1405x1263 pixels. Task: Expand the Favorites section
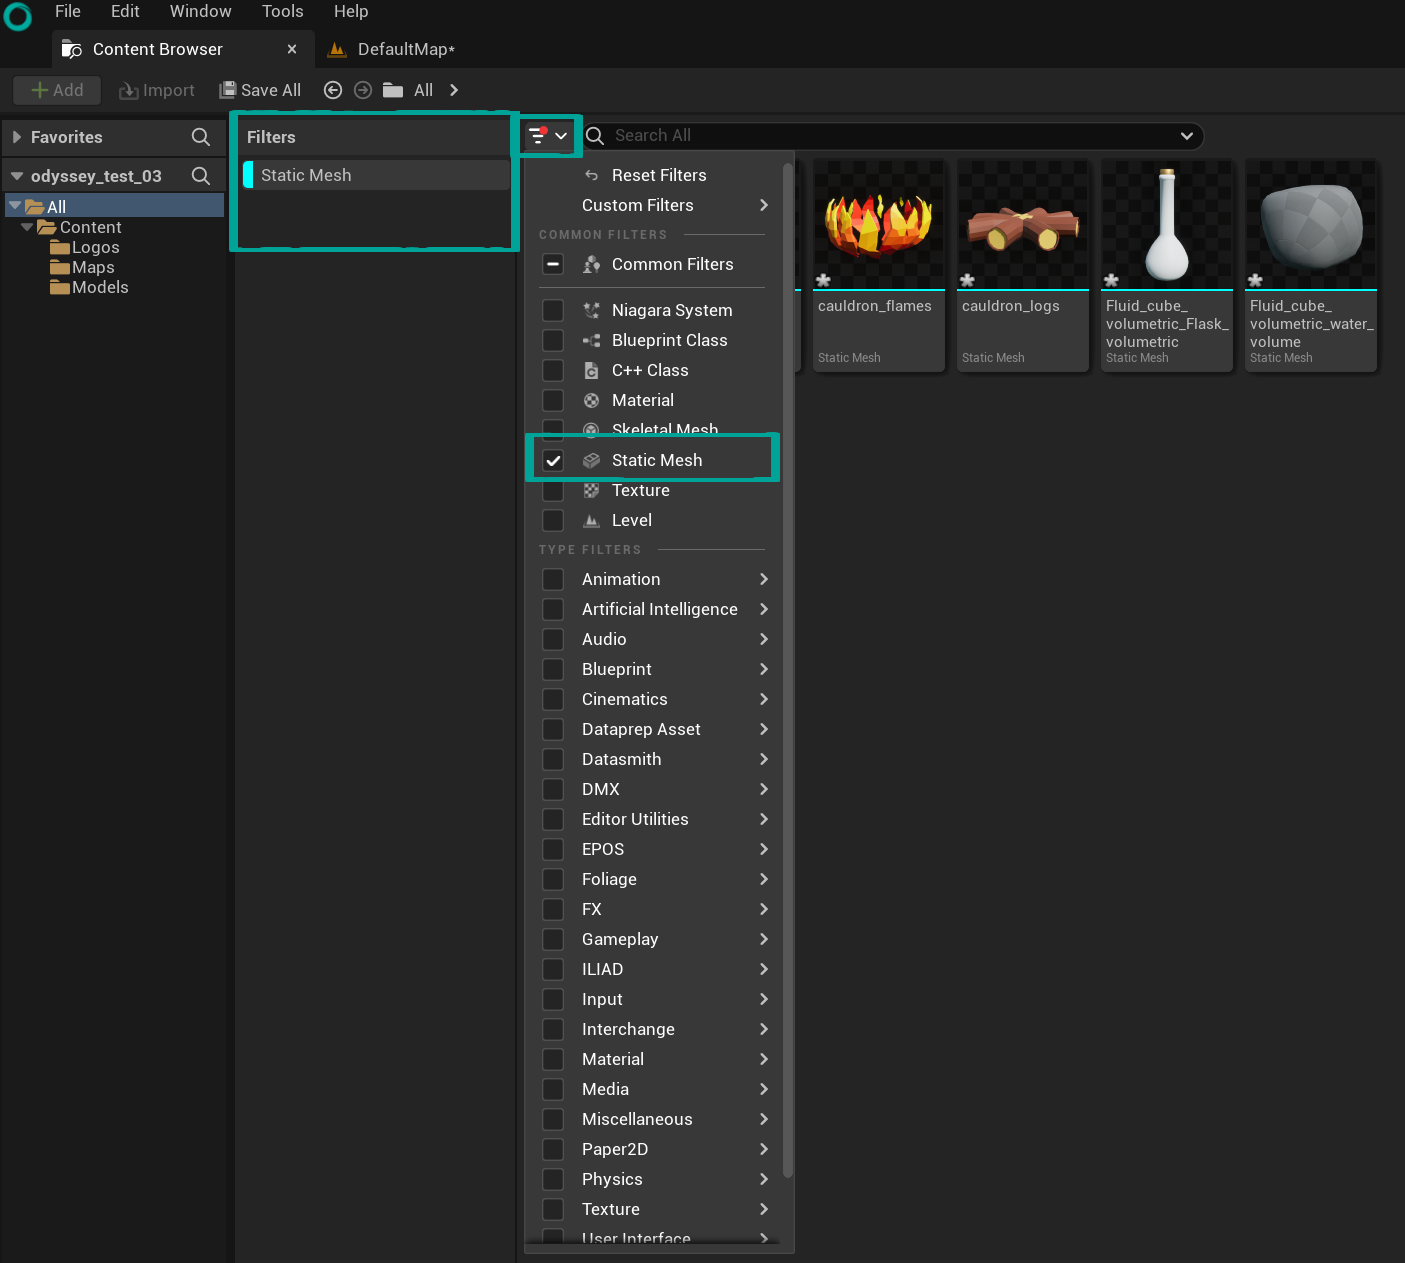pos(17,137)
